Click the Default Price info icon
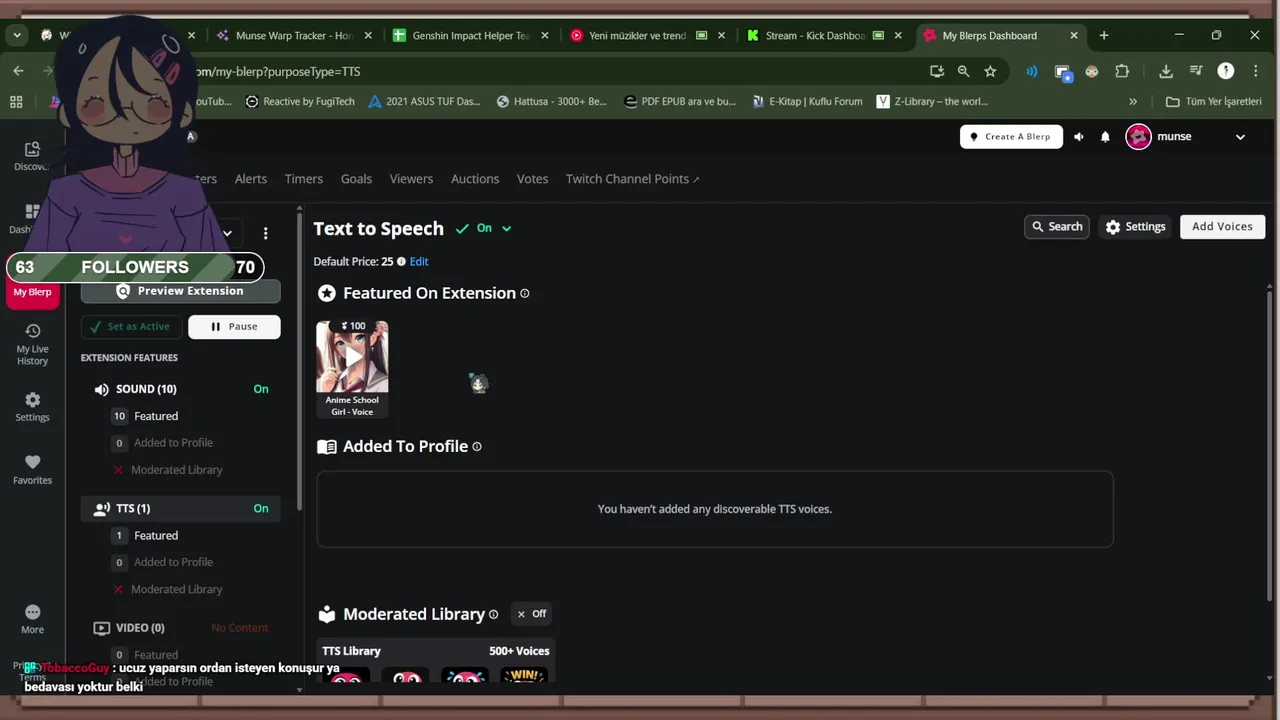 click(x=401, y=262)
